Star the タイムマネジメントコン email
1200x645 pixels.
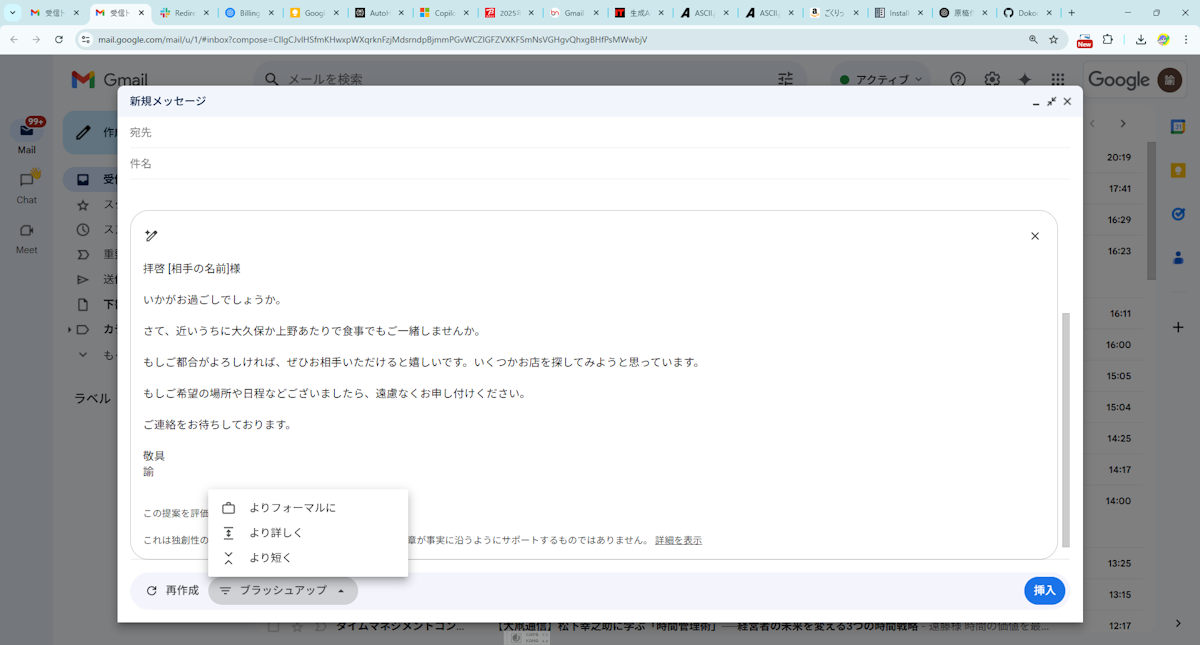click(x=297, y=627)
